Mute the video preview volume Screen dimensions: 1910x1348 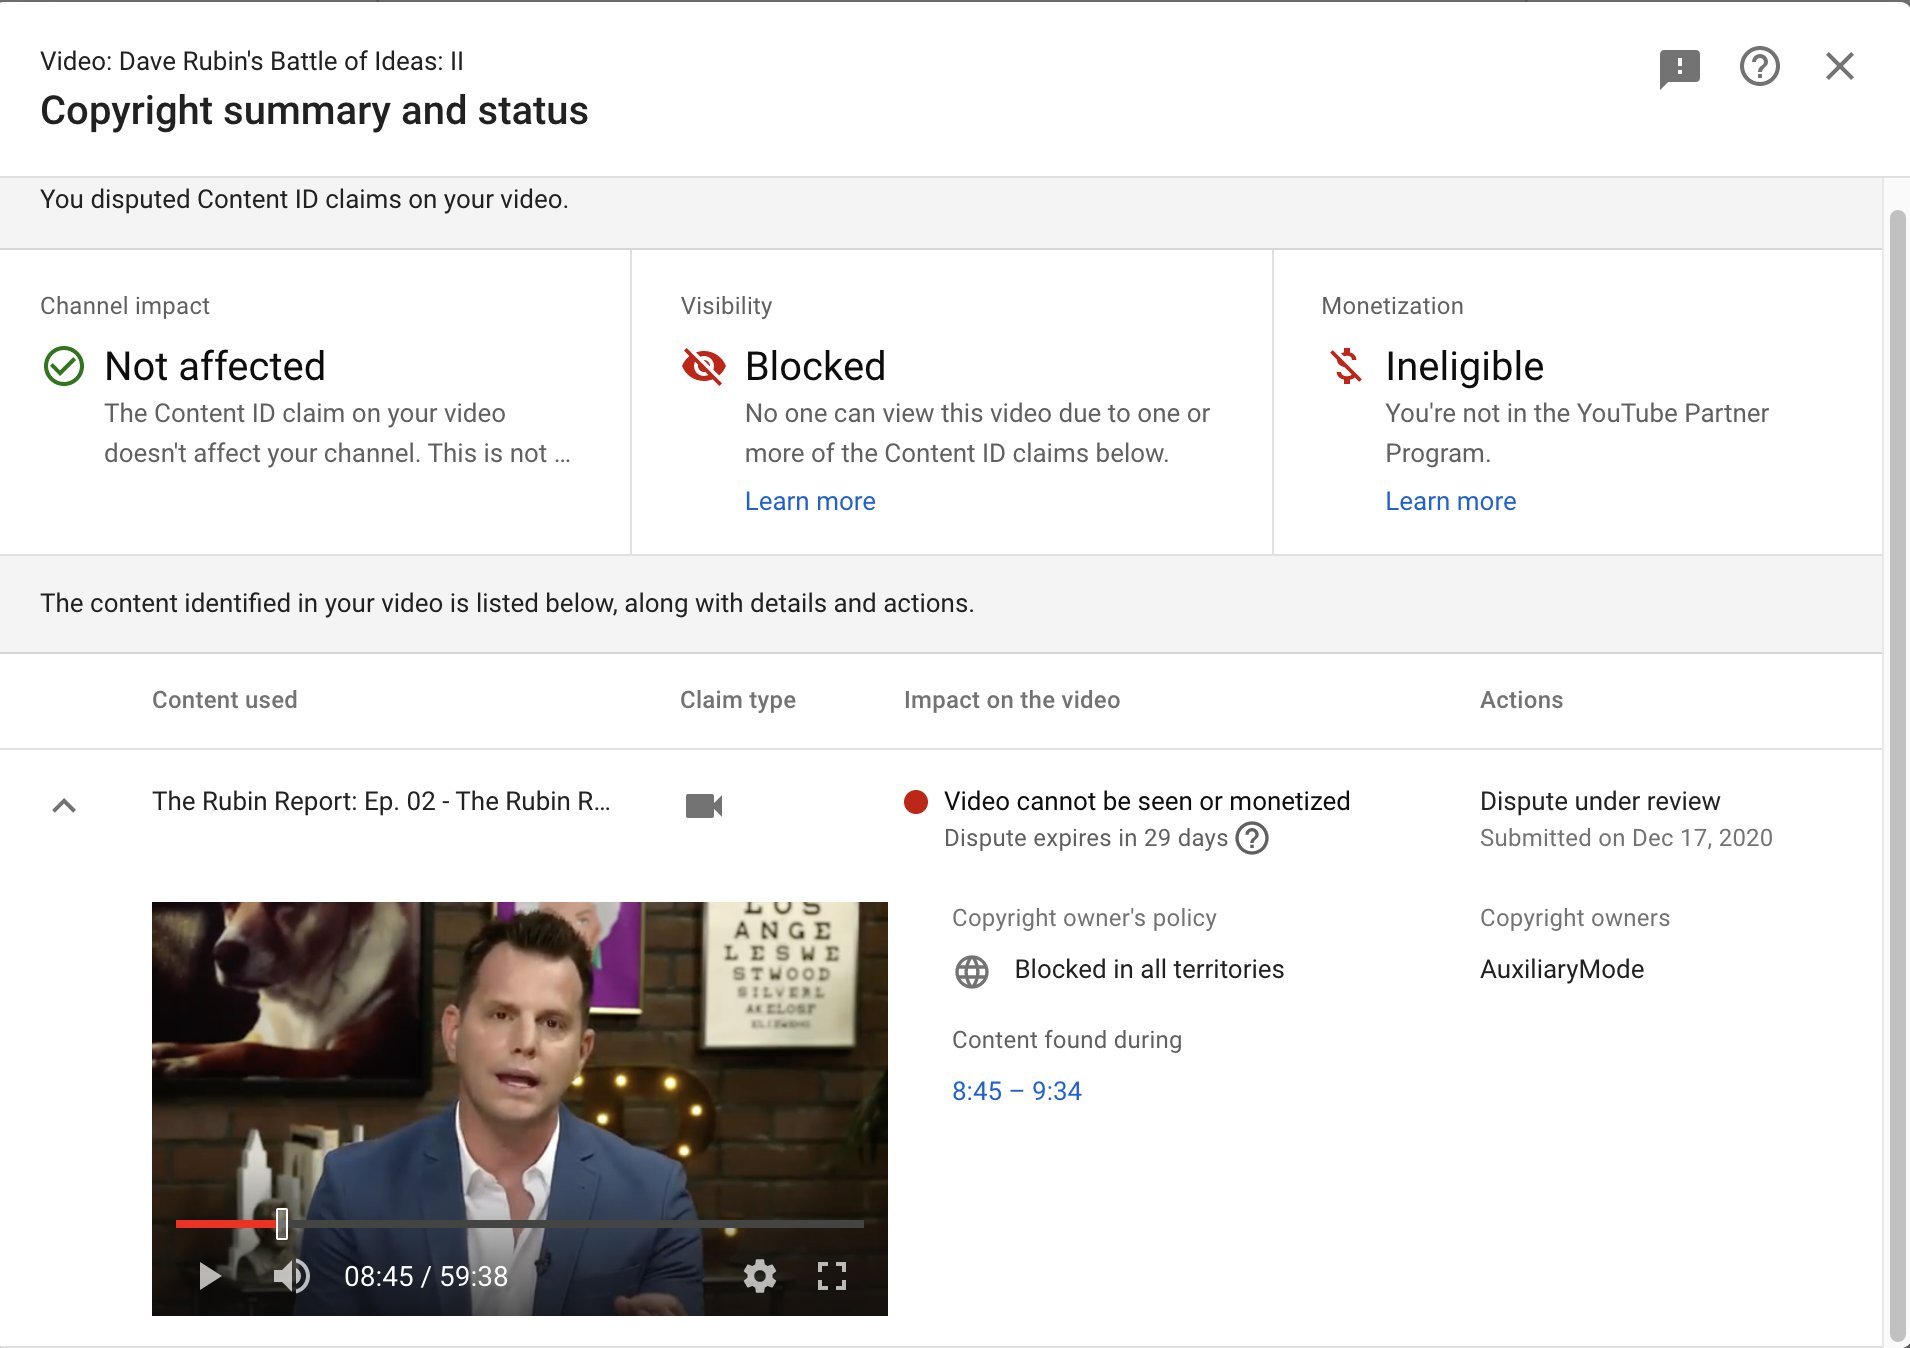[x=291, y=1276]
